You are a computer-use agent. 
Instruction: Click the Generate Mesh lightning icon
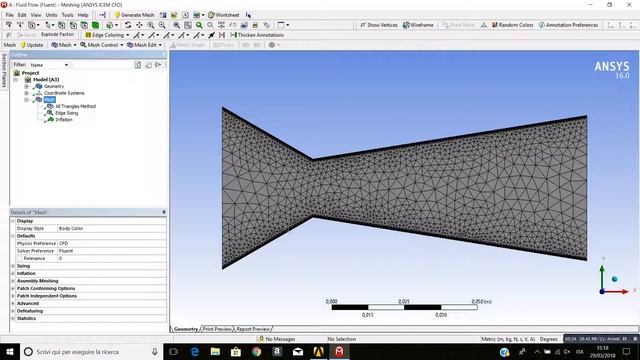pos(117,15)
